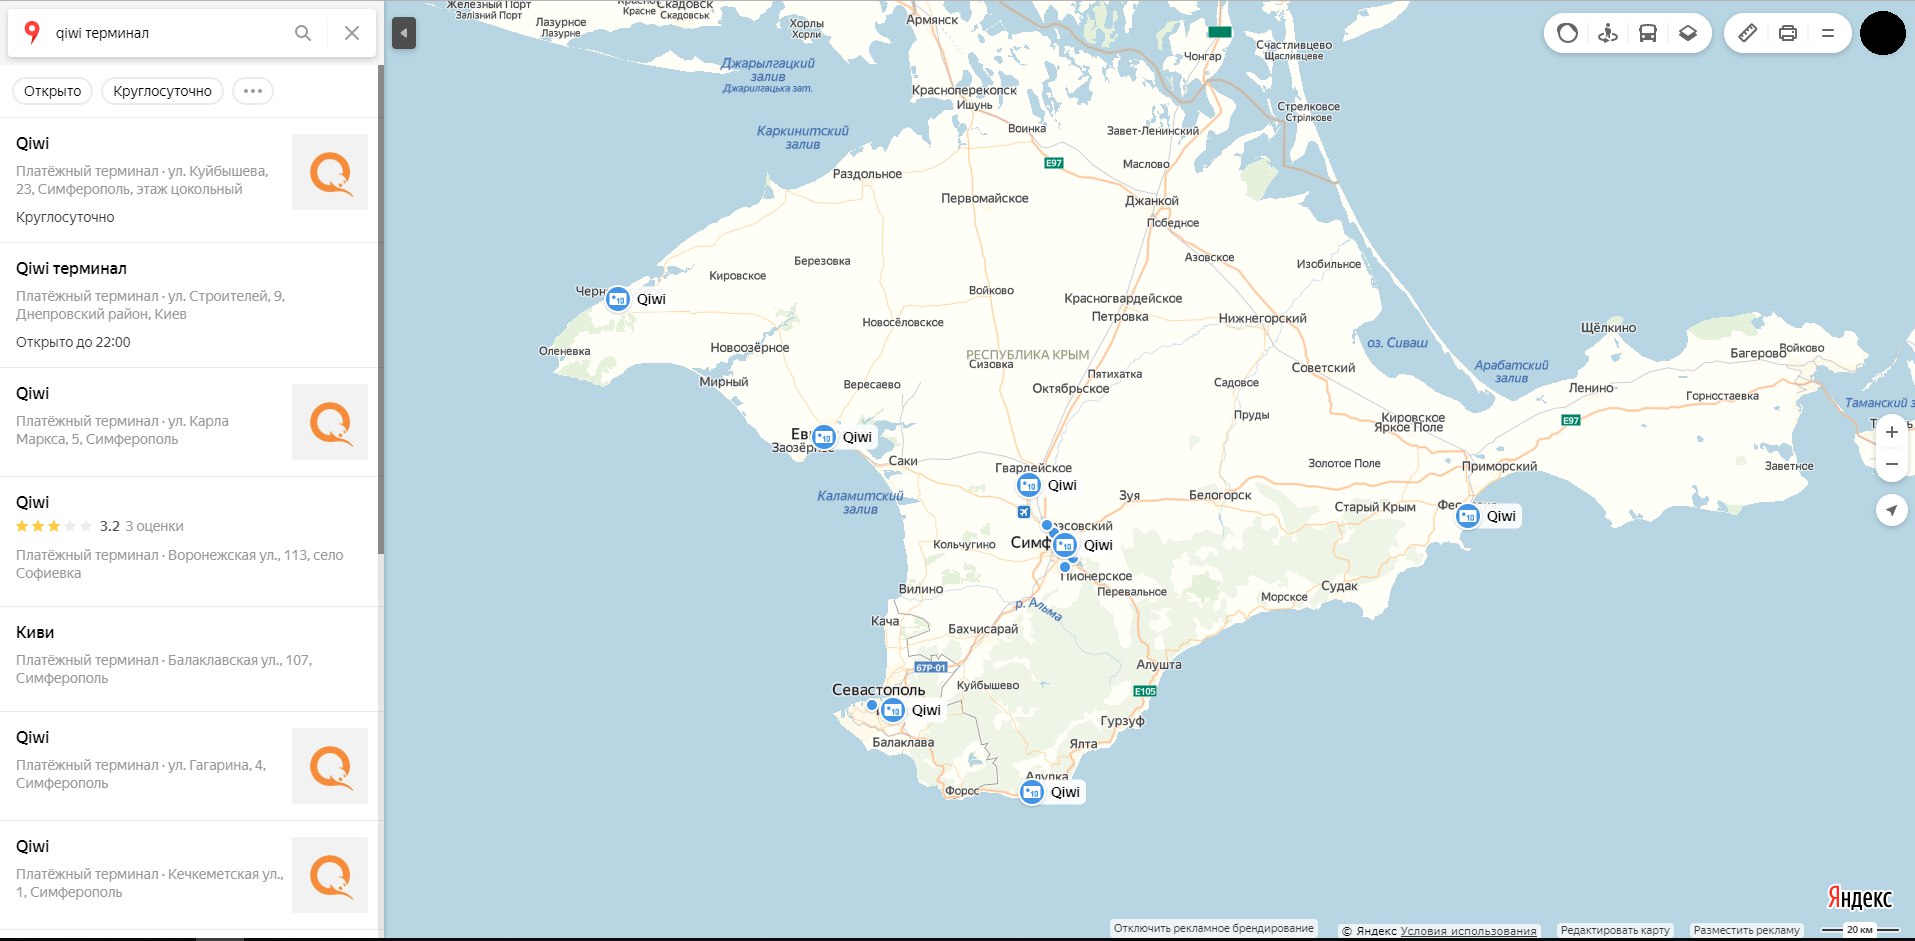Collapse the results side panel
This screenshot has width=1915, height=941.
coord(403,33)
